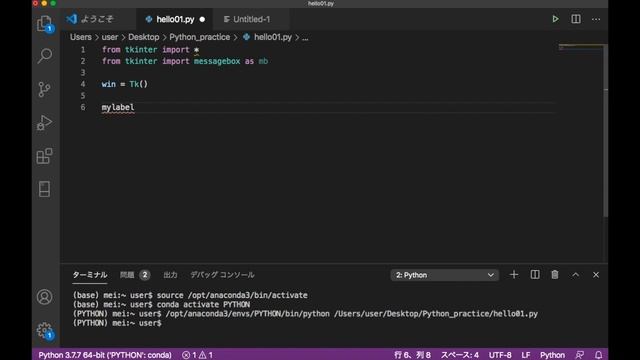Click on mylabel in line 6

(118, 107)
